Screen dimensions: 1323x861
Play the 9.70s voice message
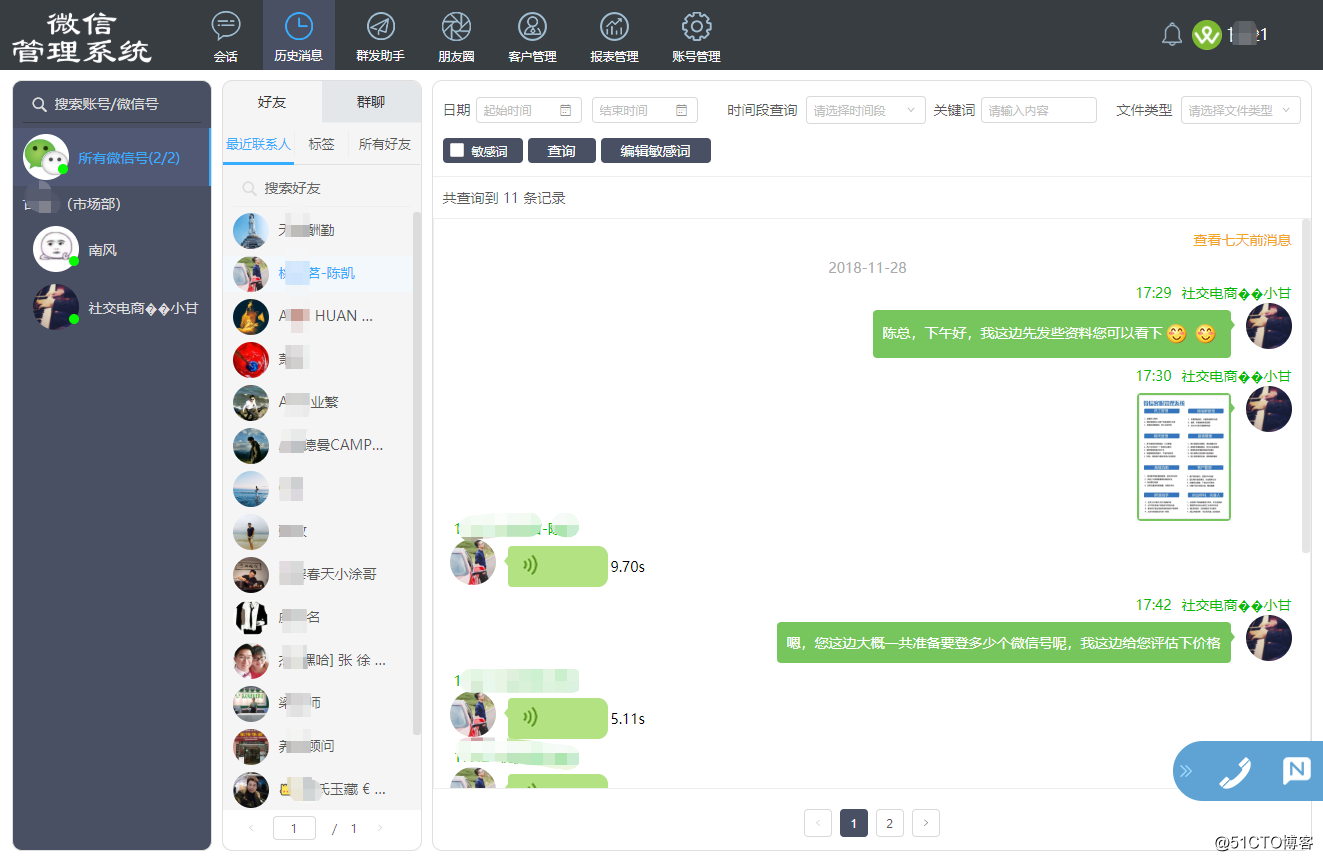click(x=557, y=566)
